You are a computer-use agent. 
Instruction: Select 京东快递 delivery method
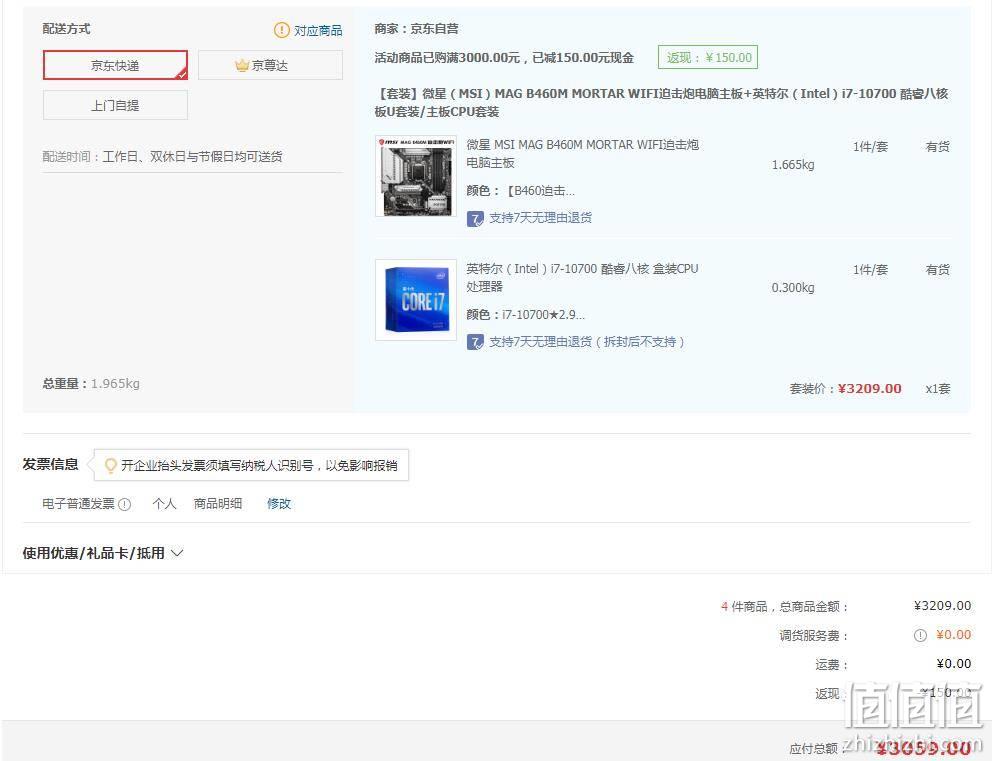click(x=115, y=65)
